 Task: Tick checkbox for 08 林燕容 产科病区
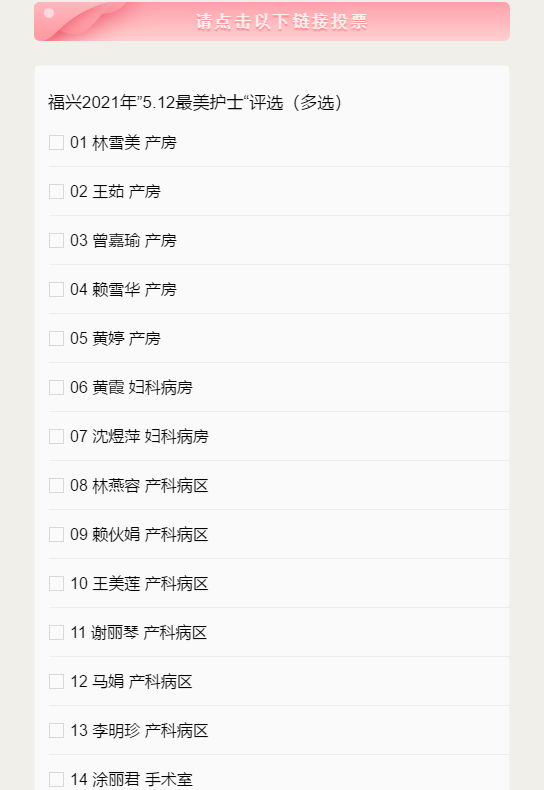click(56, 486)
